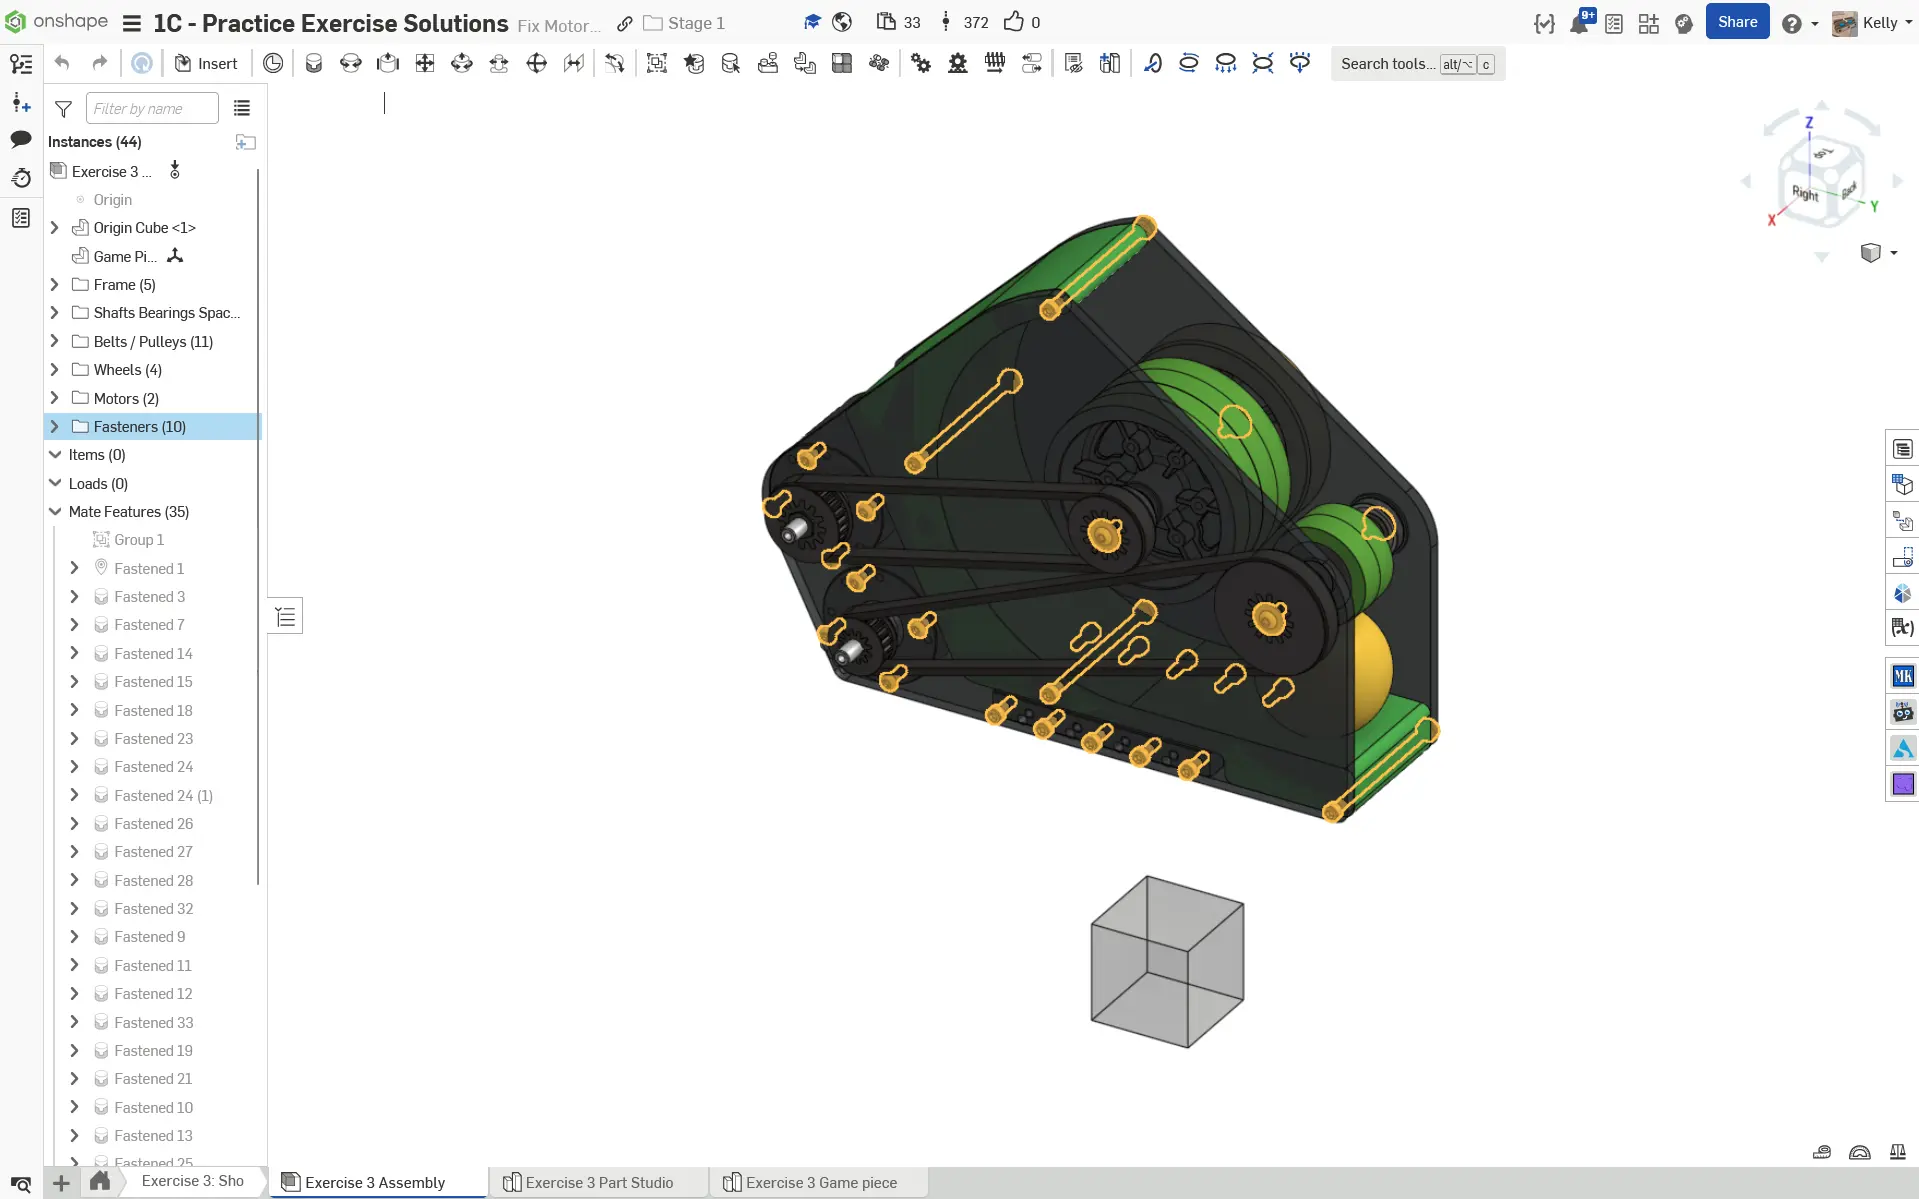Open the notifications bell icon
This screenshot has width=1919, height=1199.
pos(1579,23)
